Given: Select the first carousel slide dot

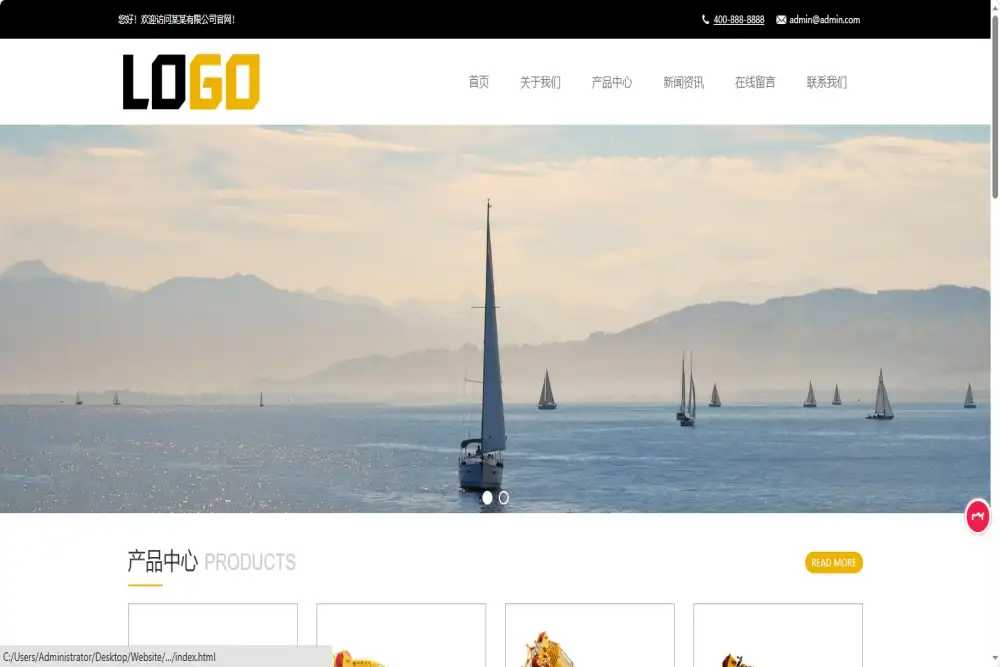Looking at the screenshot, I should [487, 497].
